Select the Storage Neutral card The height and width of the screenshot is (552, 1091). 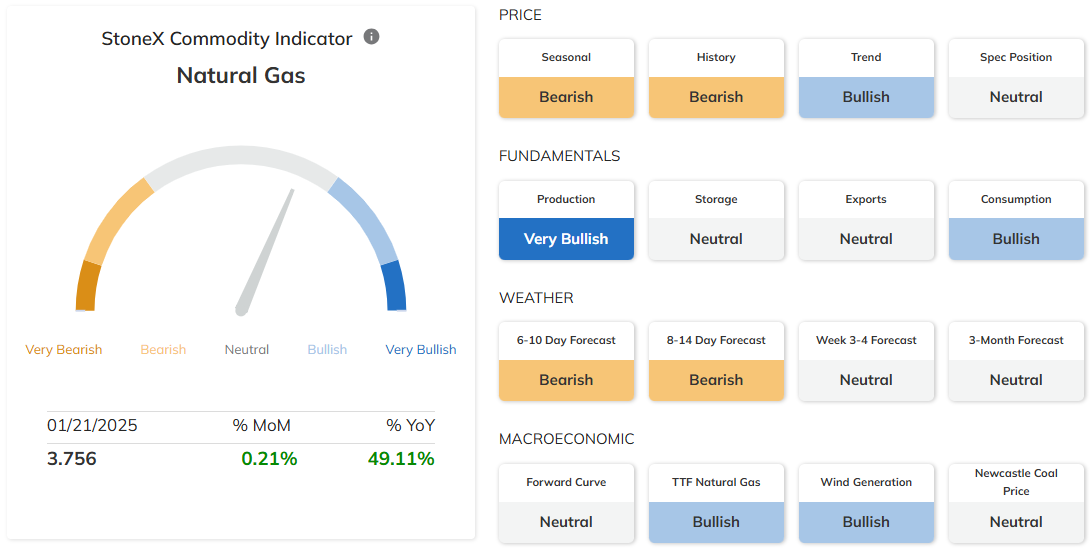tap(716, 220)
